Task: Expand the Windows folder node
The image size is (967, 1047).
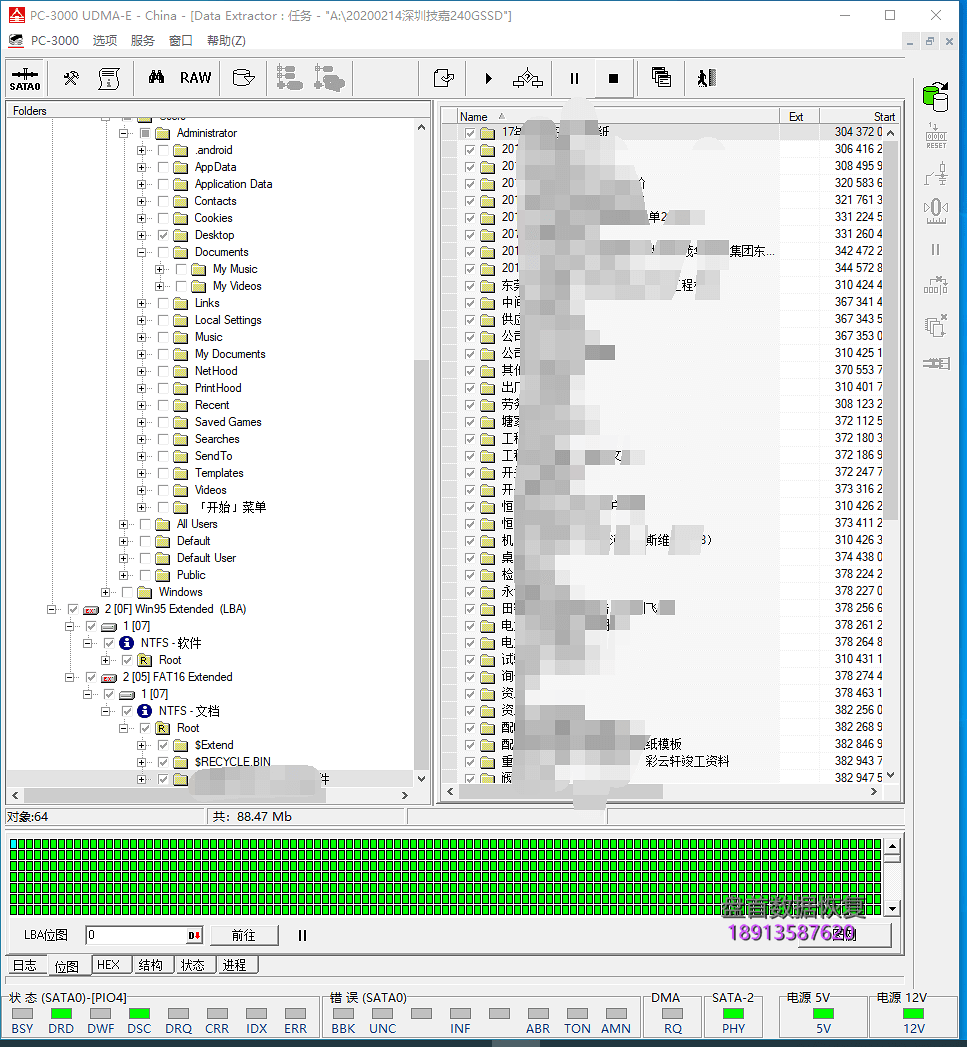Action: (x=106, y=592)
